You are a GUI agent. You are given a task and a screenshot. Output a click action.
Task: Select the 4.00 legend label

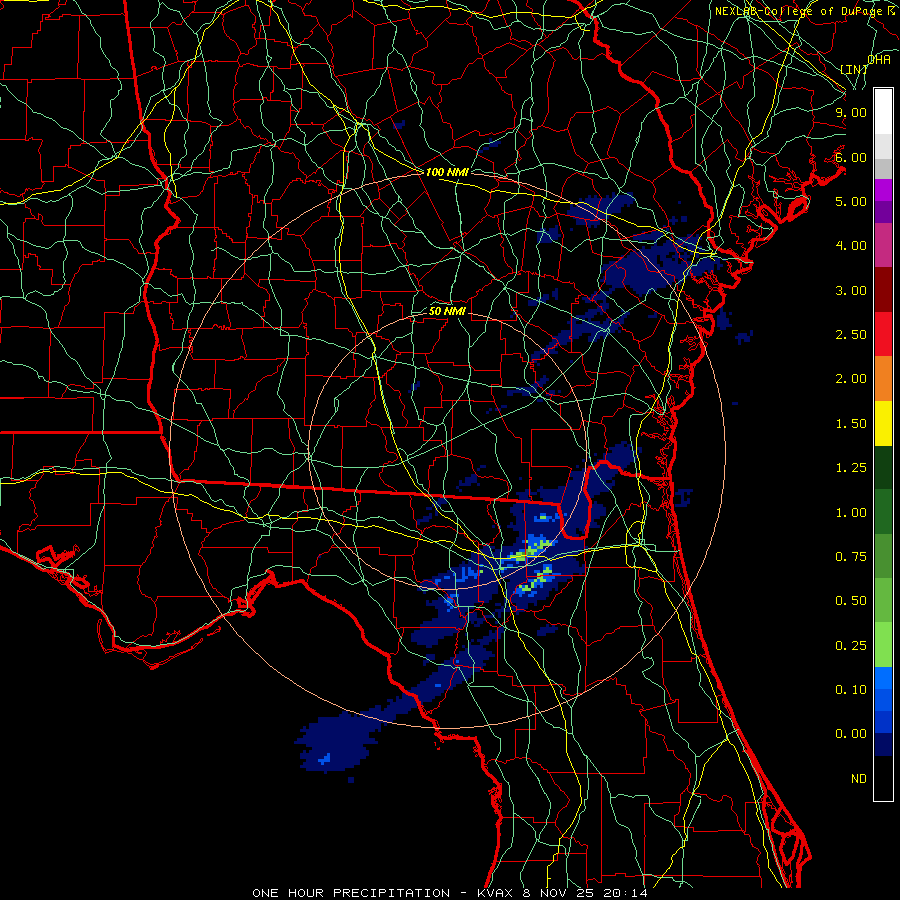click(851, 246)
